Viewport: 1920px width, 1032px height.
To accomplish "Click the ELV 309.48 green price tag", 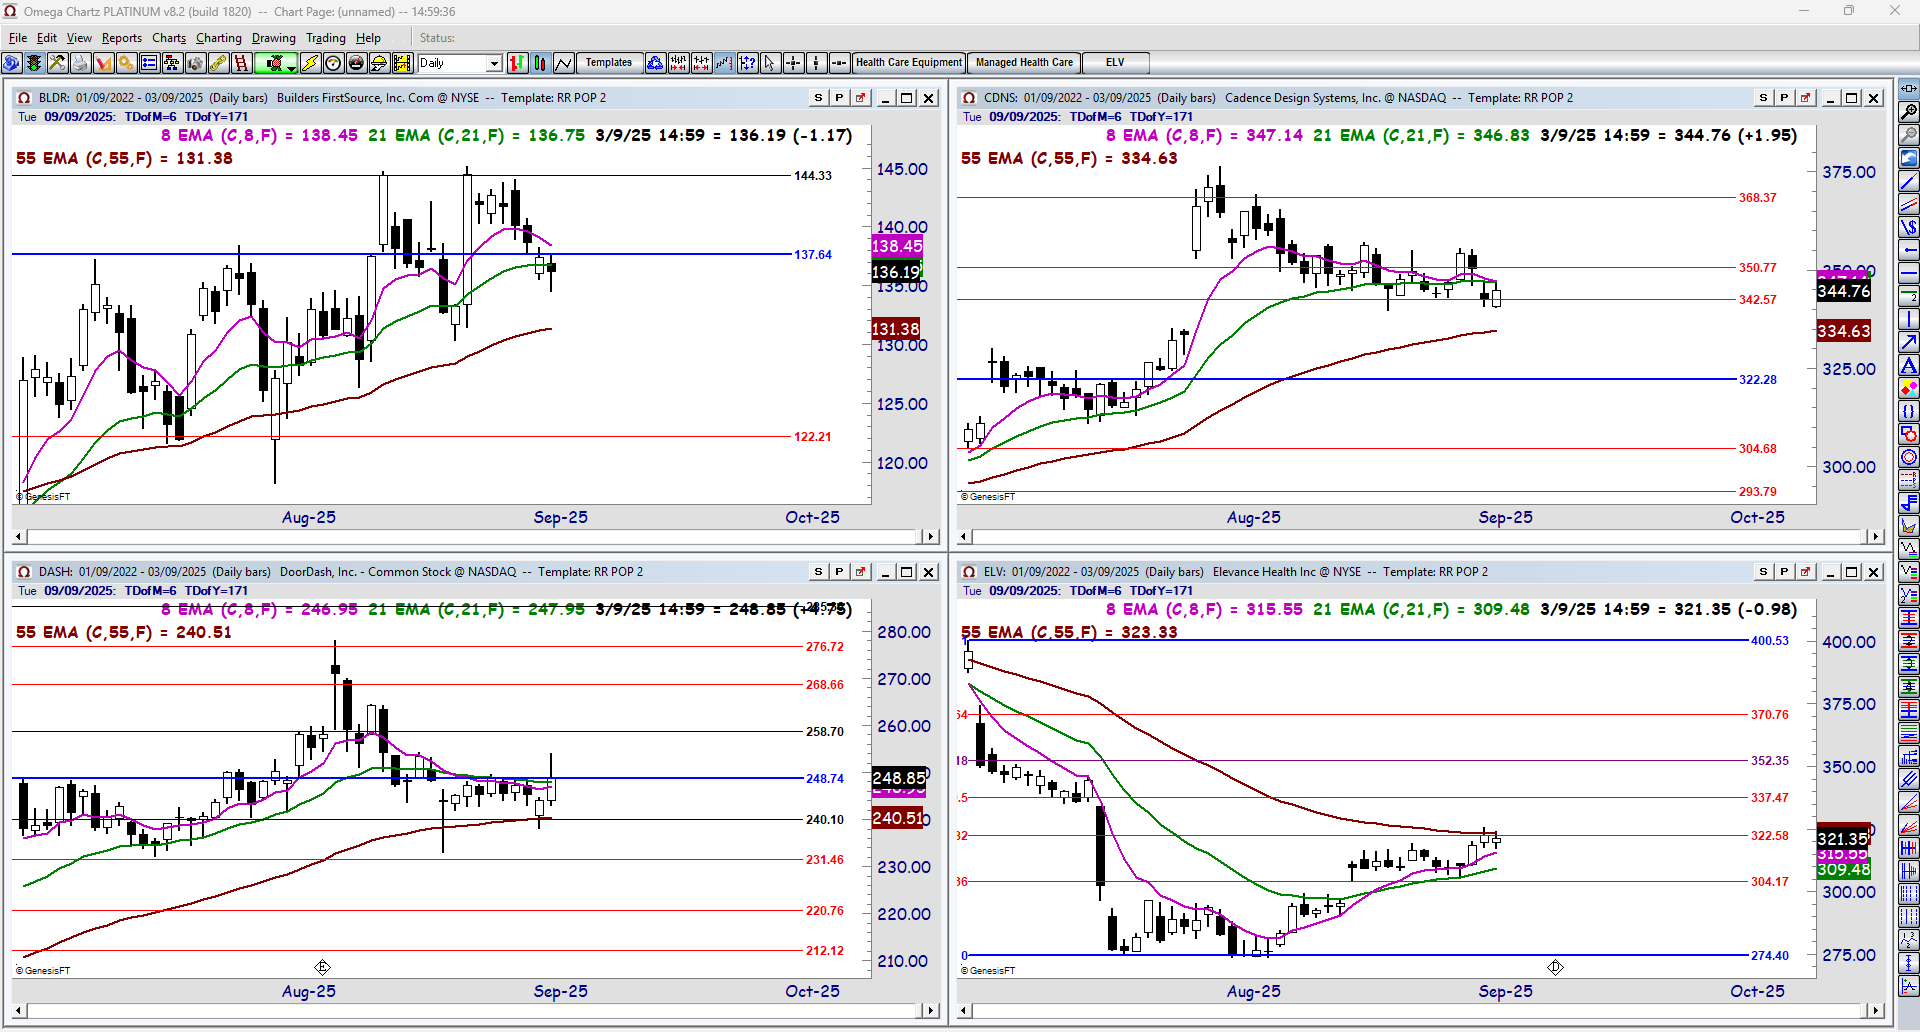I will tap(1843, 870).
